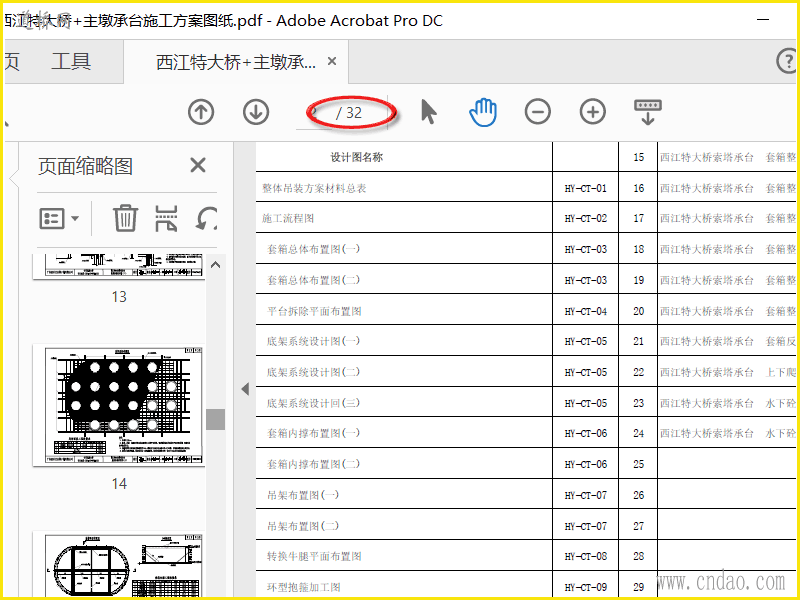Click the 设计图名称 column header
The width and height of the screenshot is (800, 600).
point(357,157)
